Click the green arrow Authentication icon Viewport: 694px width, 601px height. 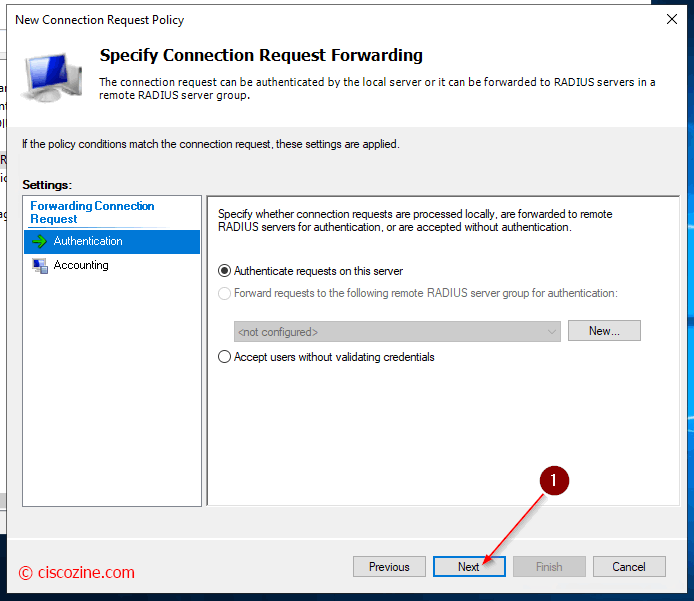[39, 241]
